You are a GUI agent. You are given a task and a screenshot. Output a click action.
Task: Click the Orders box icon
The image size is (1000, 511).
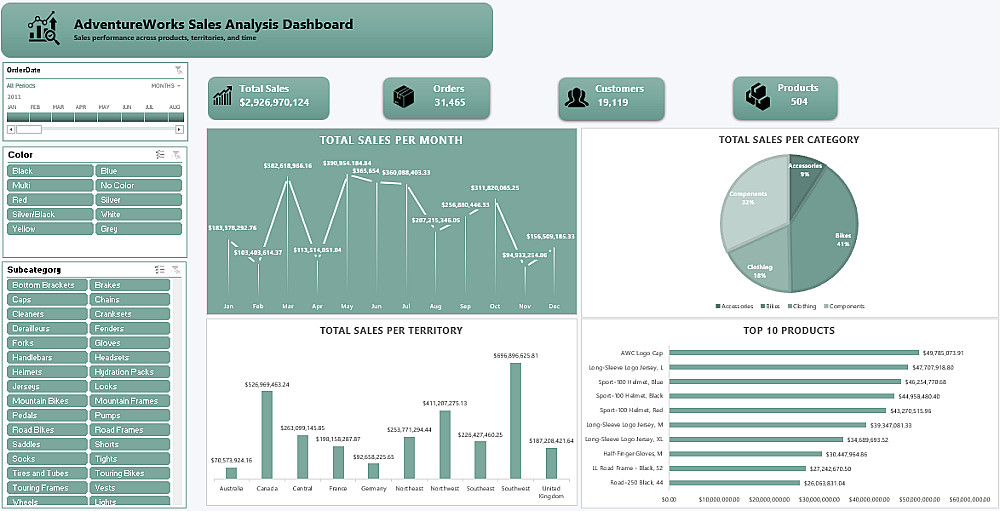(x=403, y=96)
